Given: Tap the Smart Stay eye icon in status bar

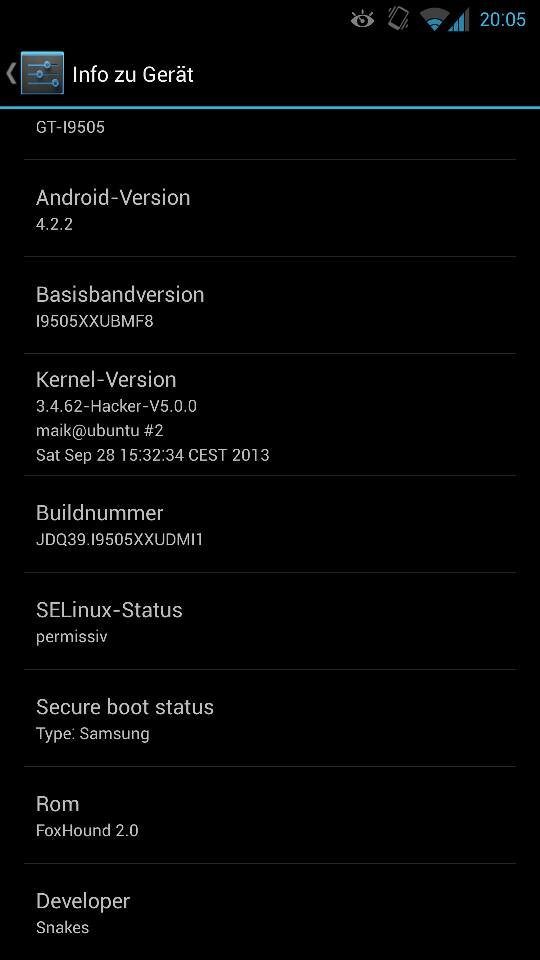Looking at the screenshot, I should [x=362, y=20].
